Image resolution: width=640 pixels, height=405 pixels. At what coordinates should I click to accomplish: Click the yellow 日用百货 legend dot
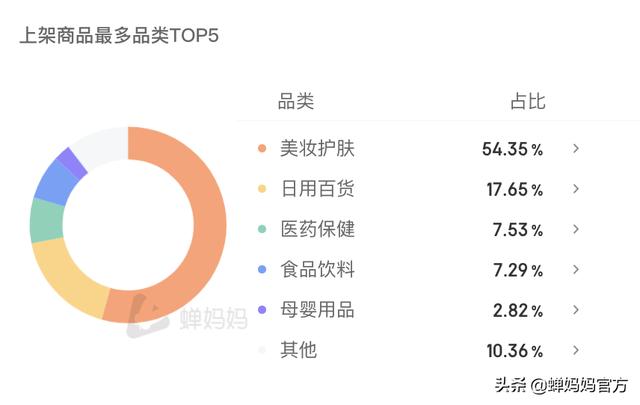tap(262, 189)
